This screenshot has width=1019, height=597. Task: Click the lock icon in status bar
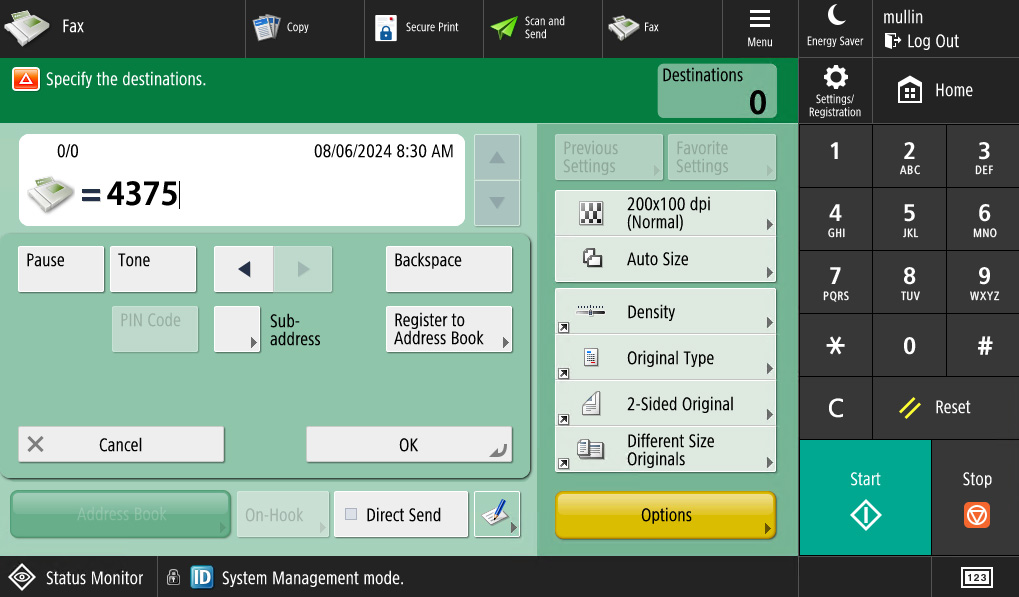(x=173, y=577)
